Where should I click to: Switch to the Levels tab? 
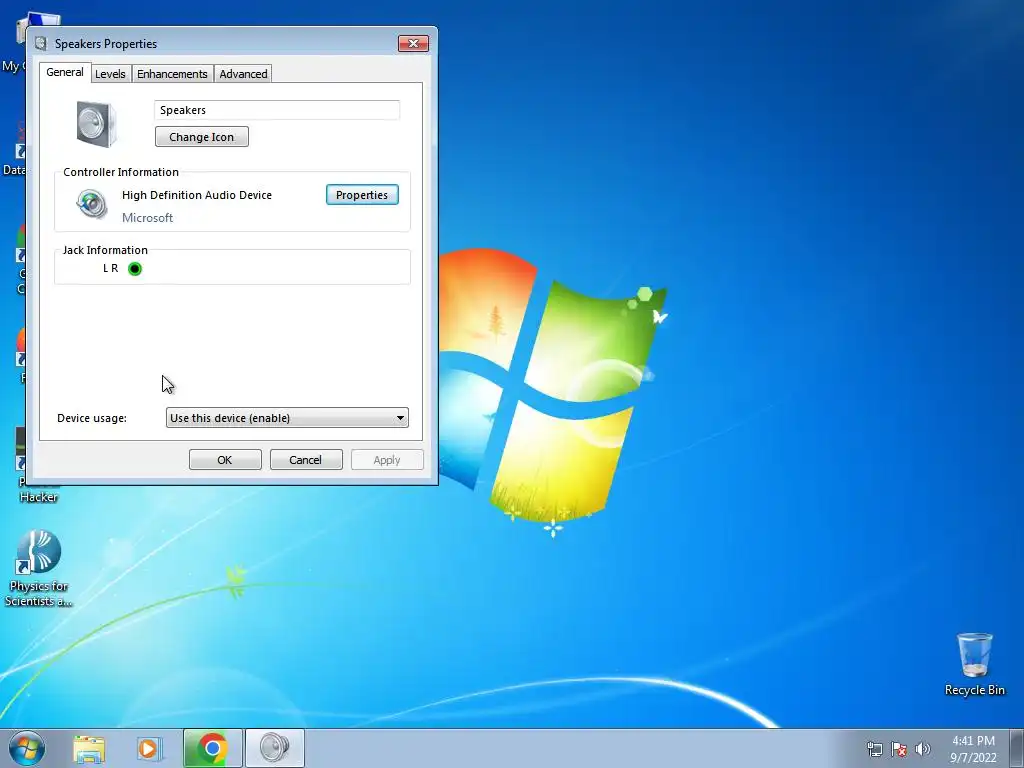pyautogui.click(x=110, y=74)
